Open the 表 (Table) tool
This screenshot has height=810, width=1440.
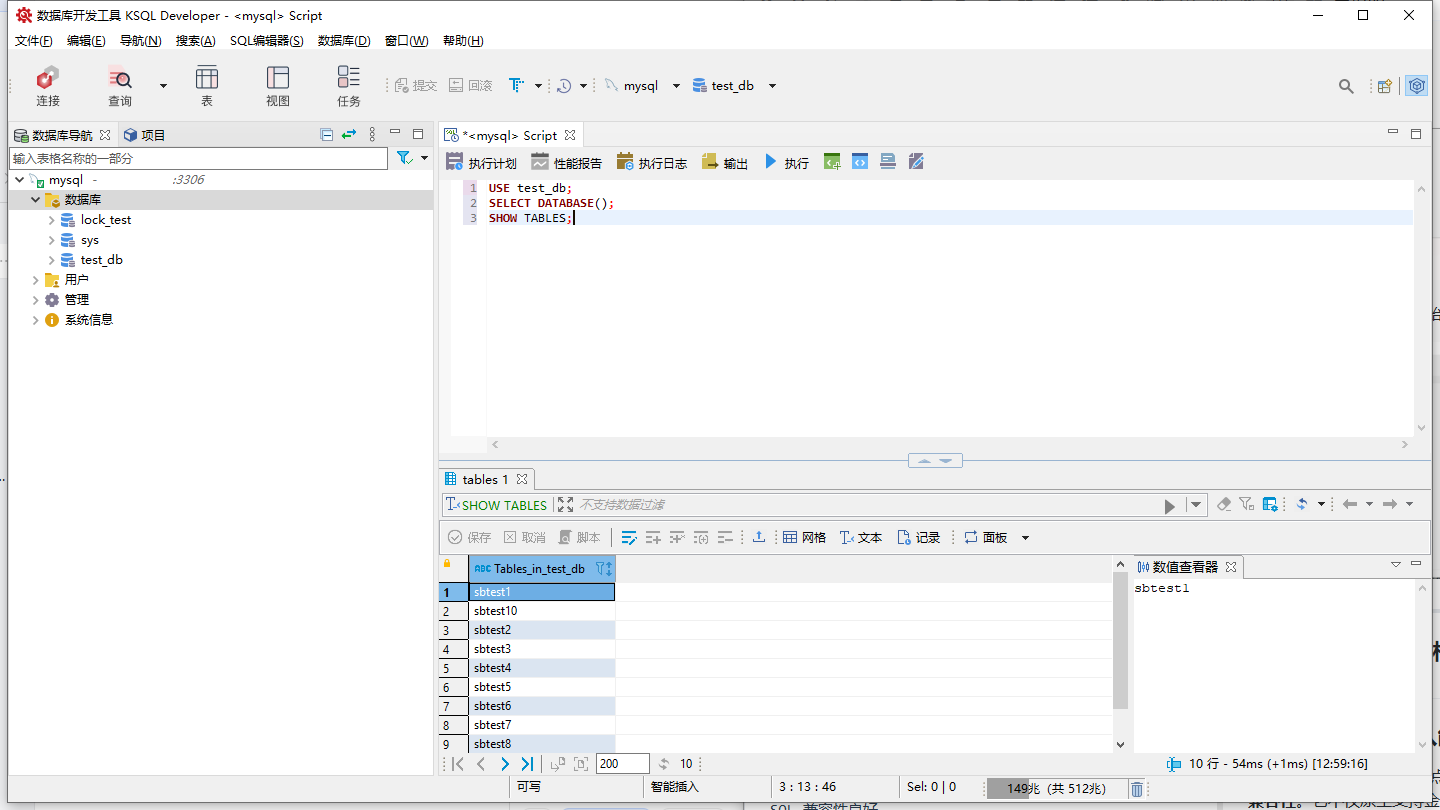(x=207, y=86)
